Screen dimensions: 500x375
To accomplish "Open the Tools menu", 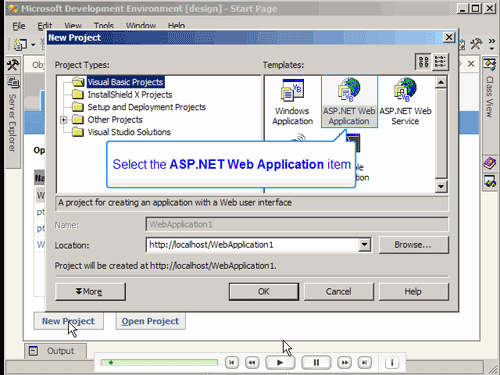I will [104, 26].
